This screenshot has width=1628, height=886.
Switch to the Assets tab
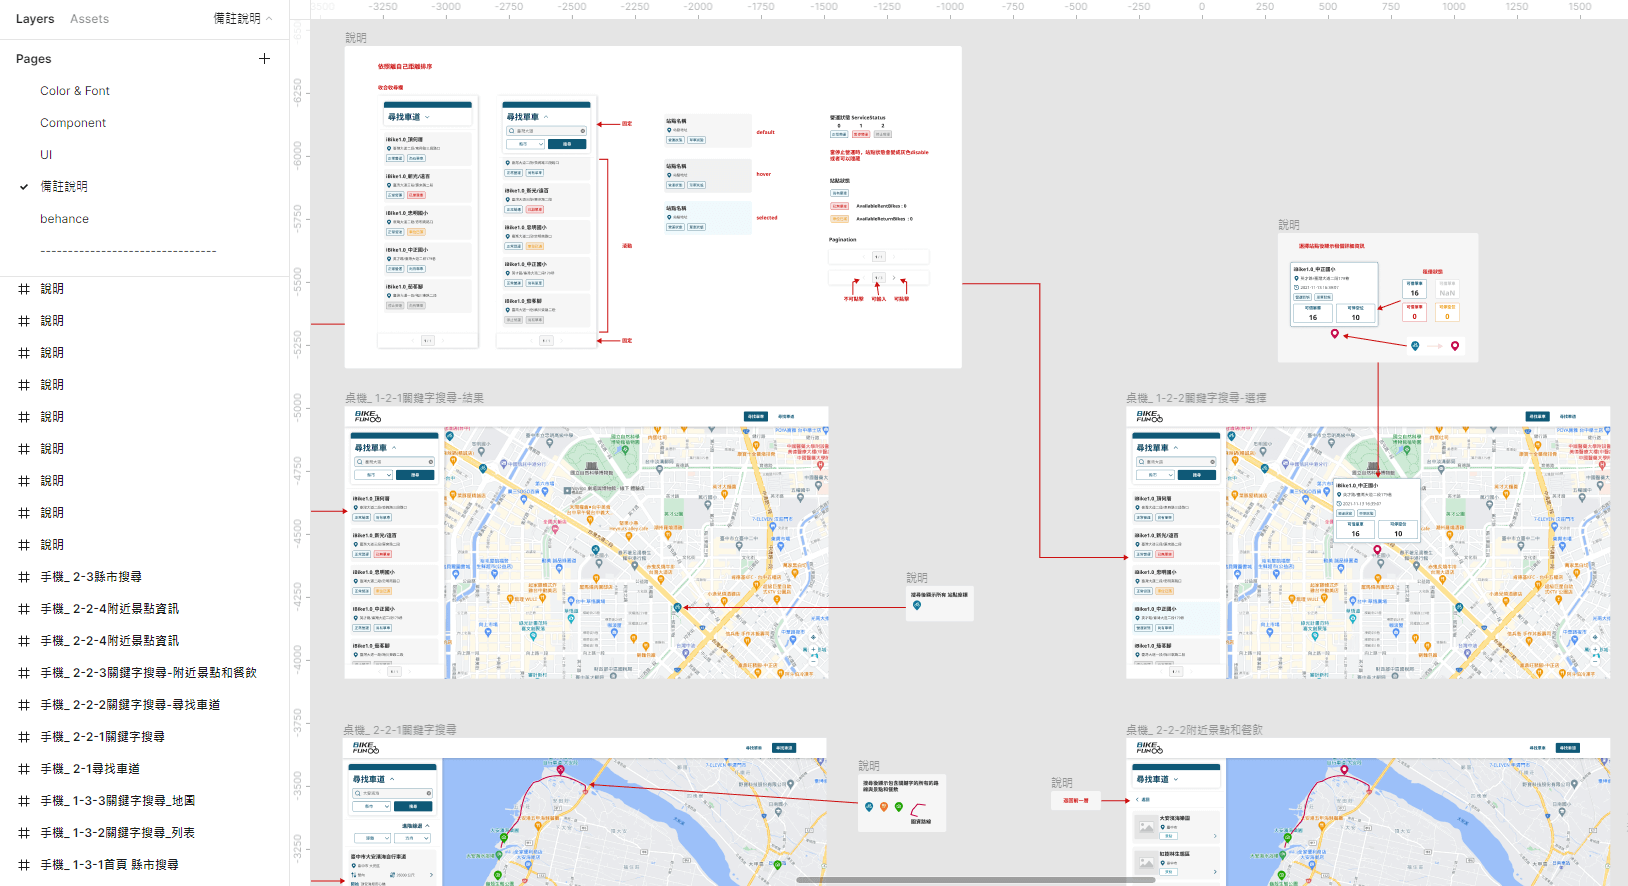pyautogui.click(x=89, y=19)
